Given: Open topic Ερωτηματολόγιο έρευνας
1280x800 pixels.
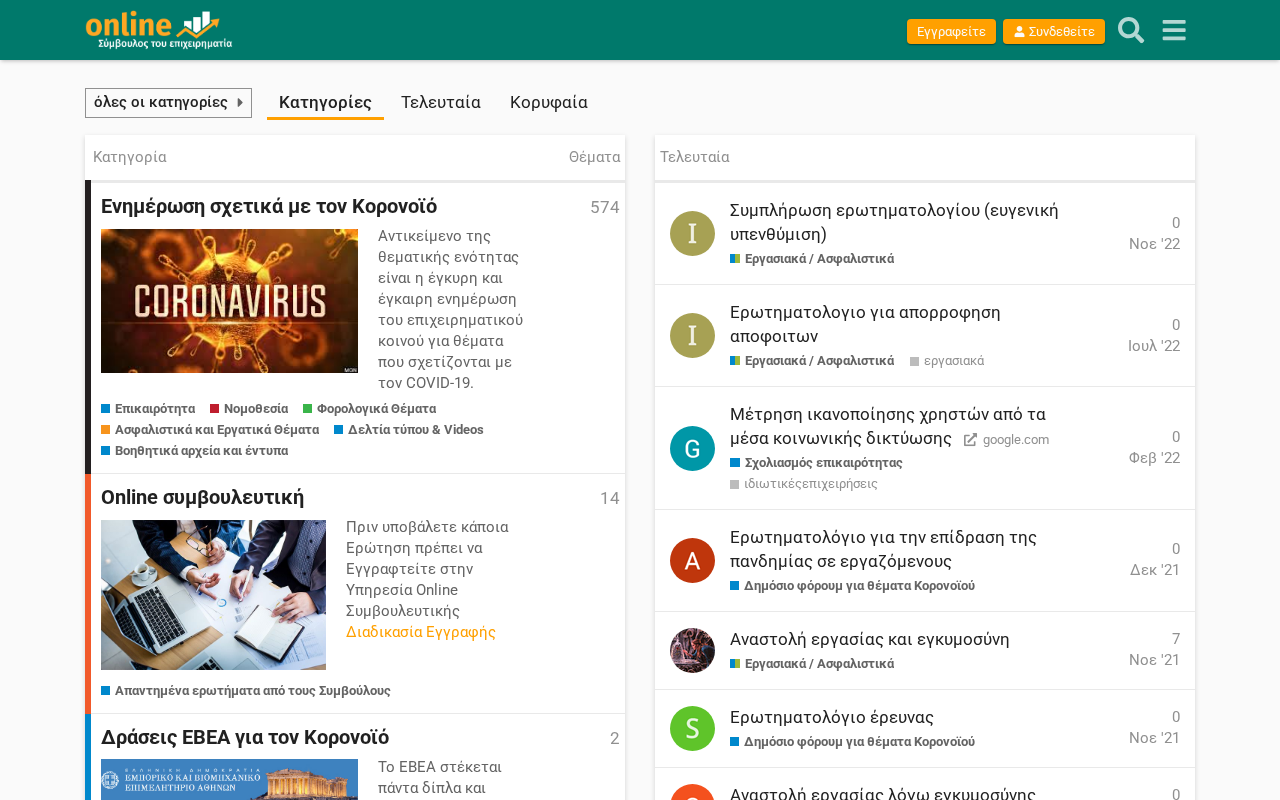Looking at the screenshot, I should [x=832, y=717].
